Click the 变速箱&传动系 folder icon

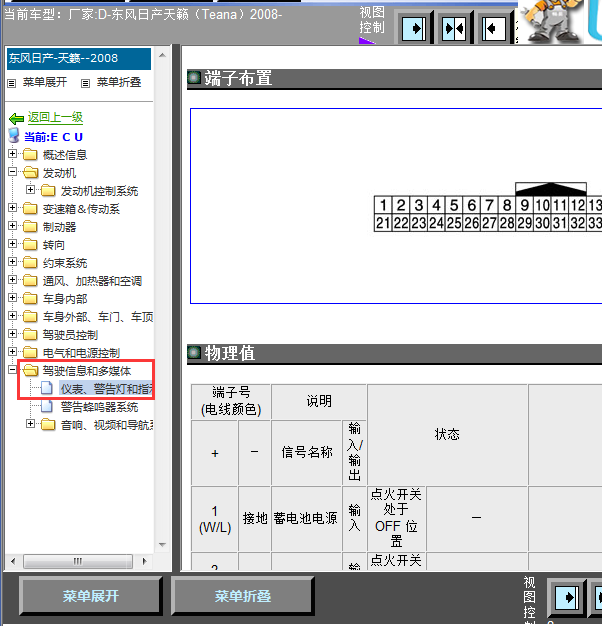[x=30, y=208]
